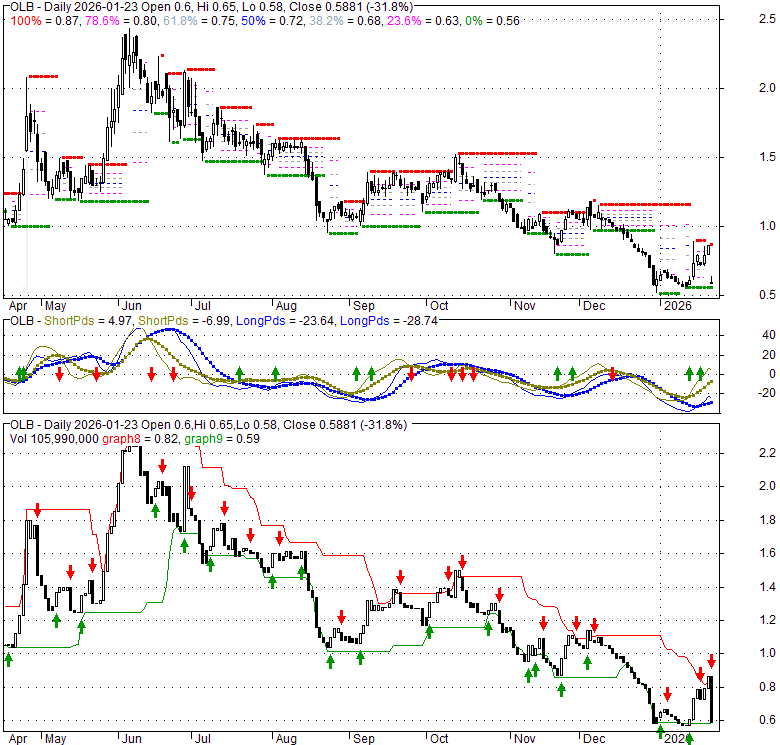Select the 'Vol 105,990,000' volume readout

[54, 439]
